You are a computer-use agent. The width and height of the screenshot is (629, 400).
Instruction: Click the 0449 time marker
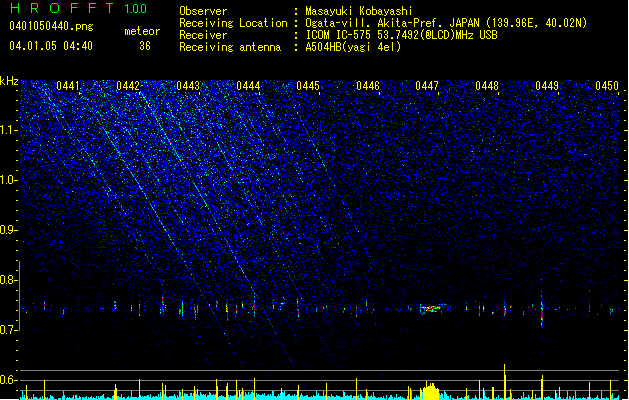547,86
